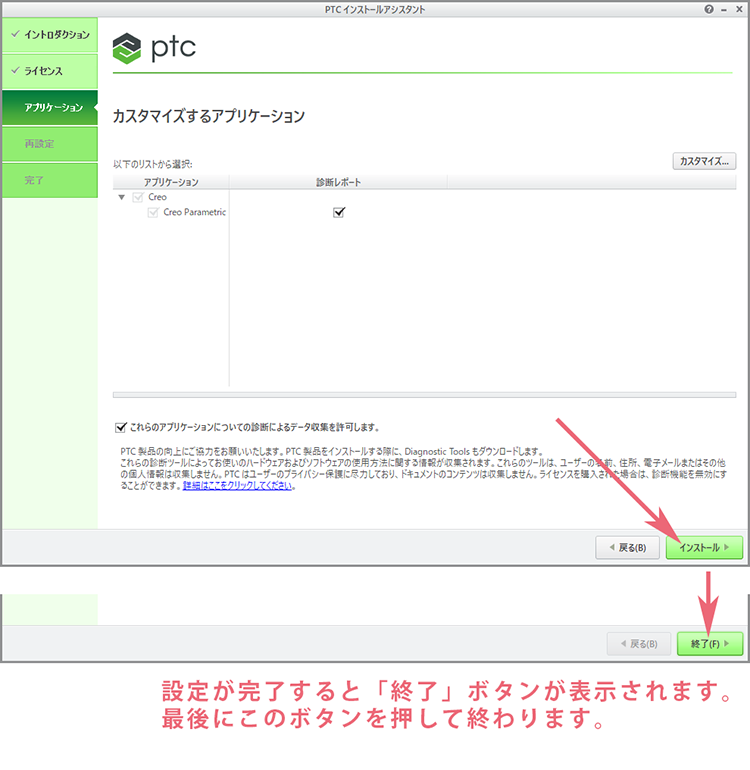The width and height of the screenshot is (750, 770).
Task: Click the help question mark icon
Action: (709, 9)
